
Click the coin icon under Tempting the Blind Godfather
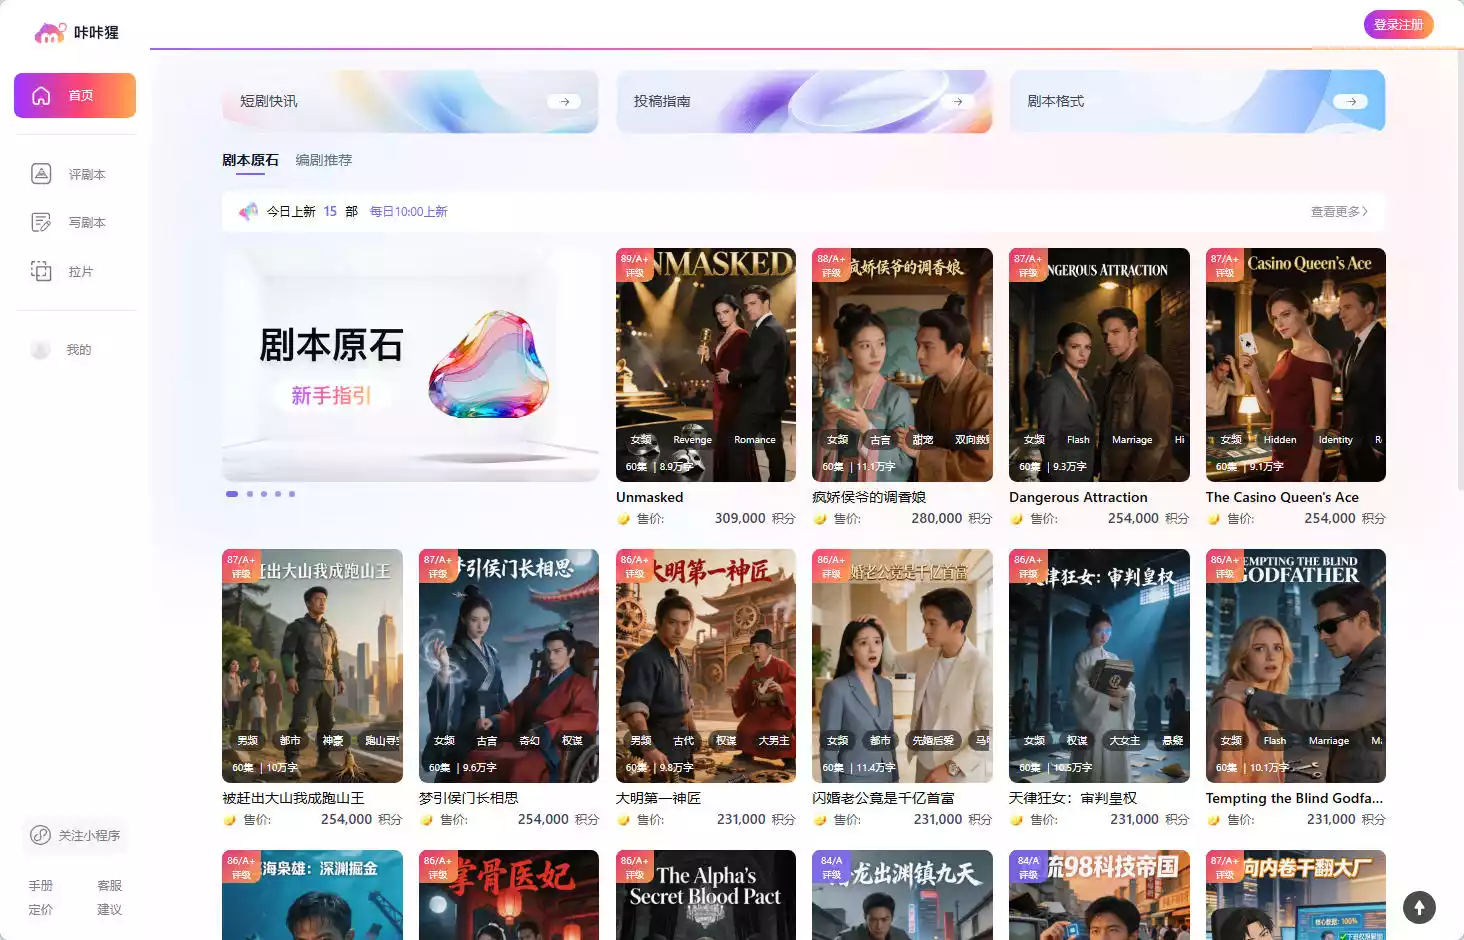[1214, 820]
